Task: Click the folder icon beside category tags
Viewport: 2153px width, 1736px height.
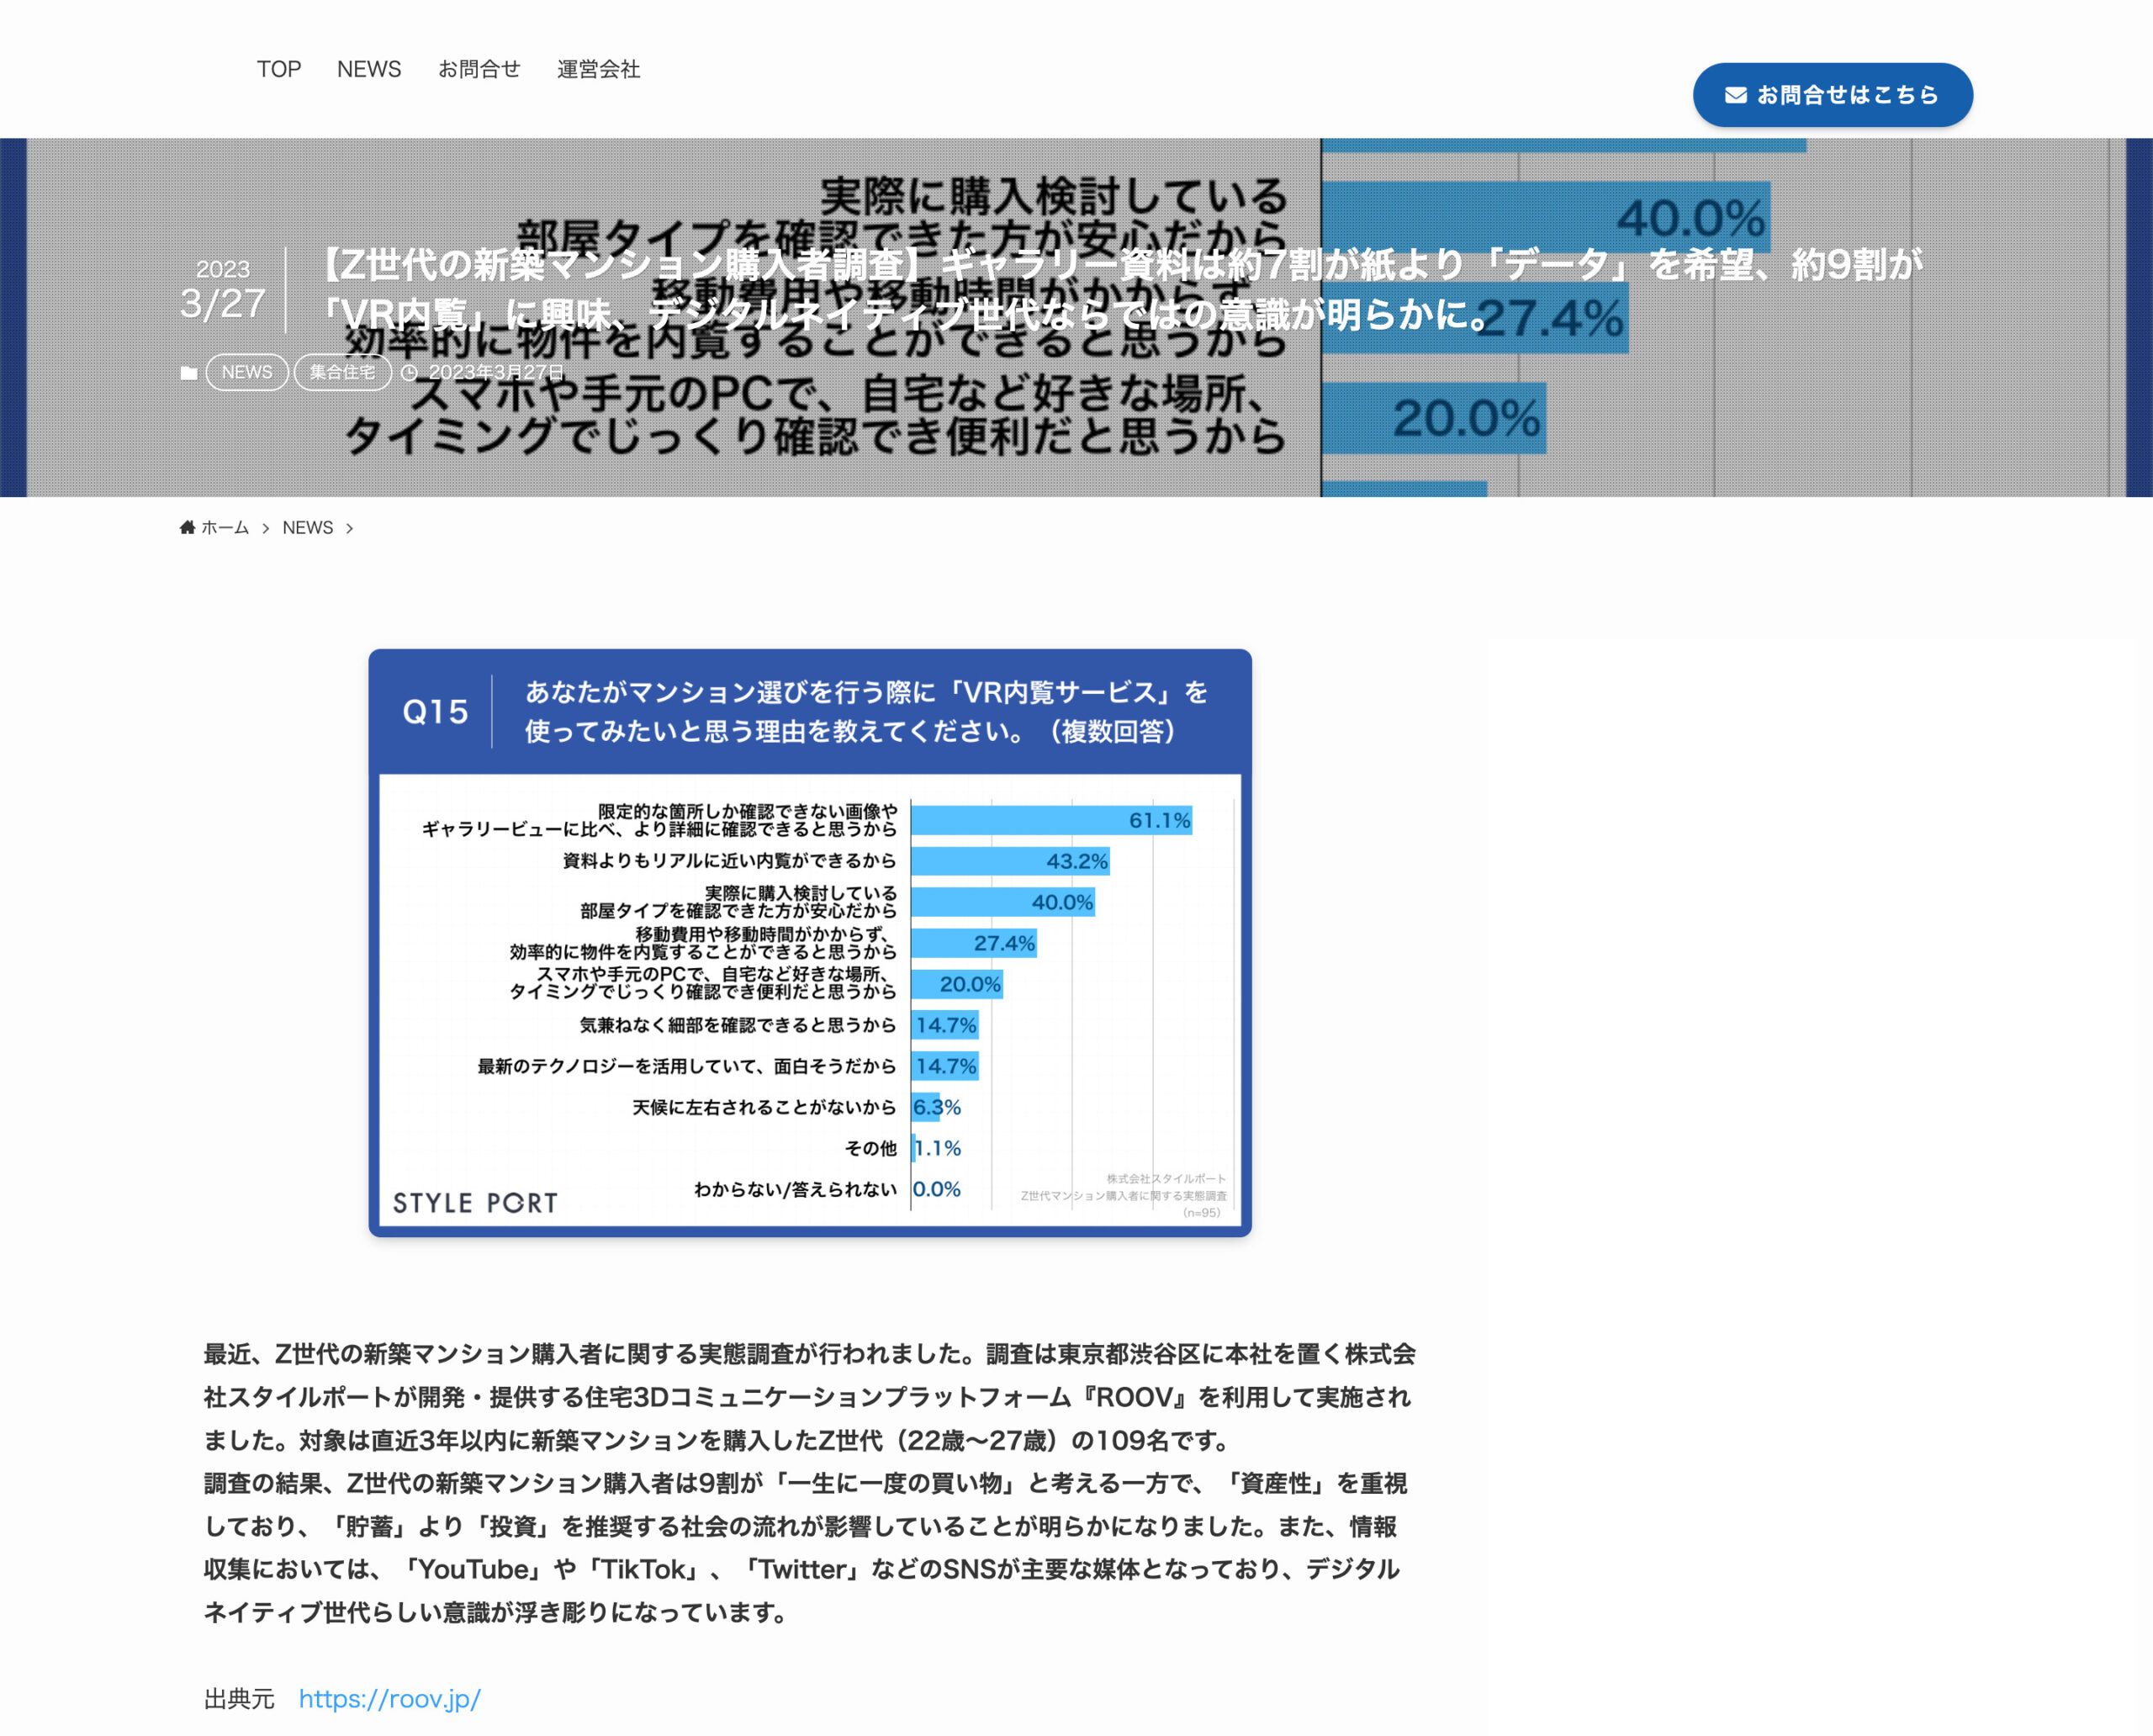Action: pyautogui.click(x=189, y=373)
